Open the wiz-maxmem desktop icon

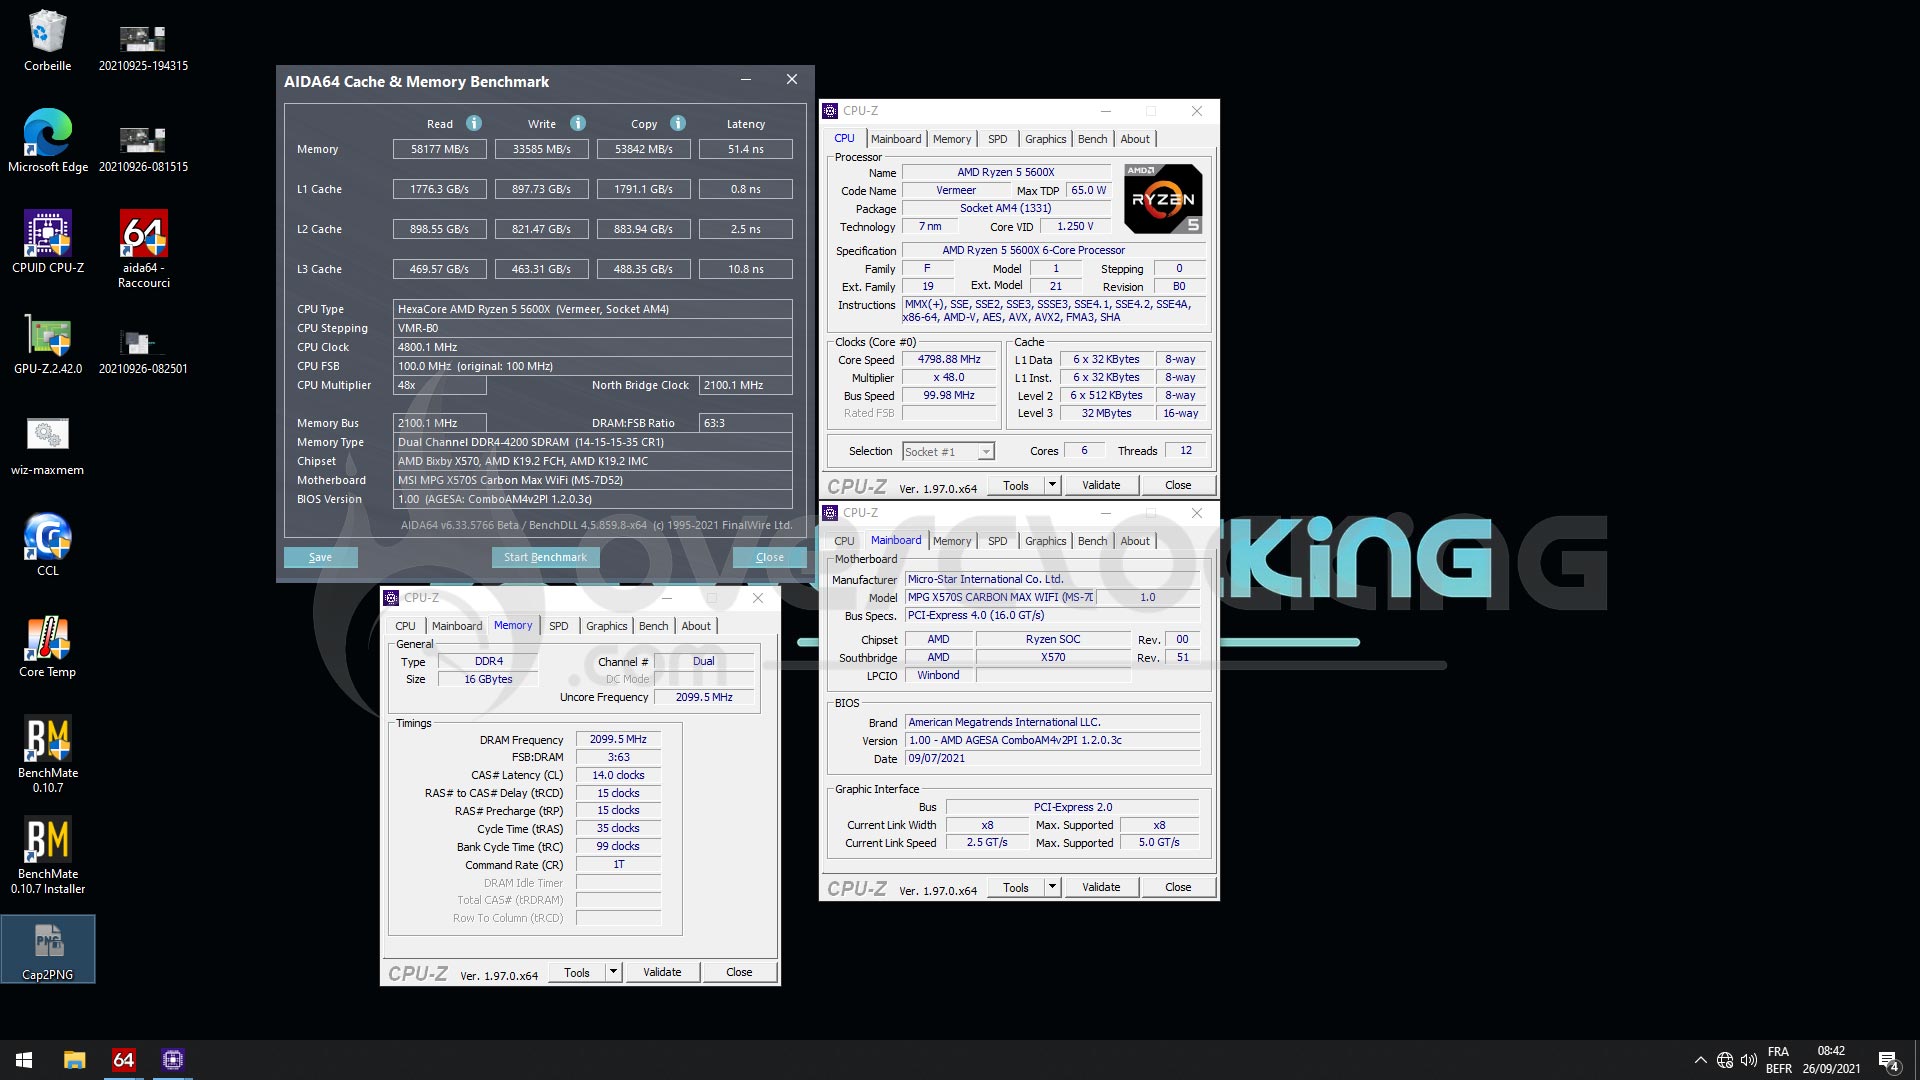tap(47, 444)
